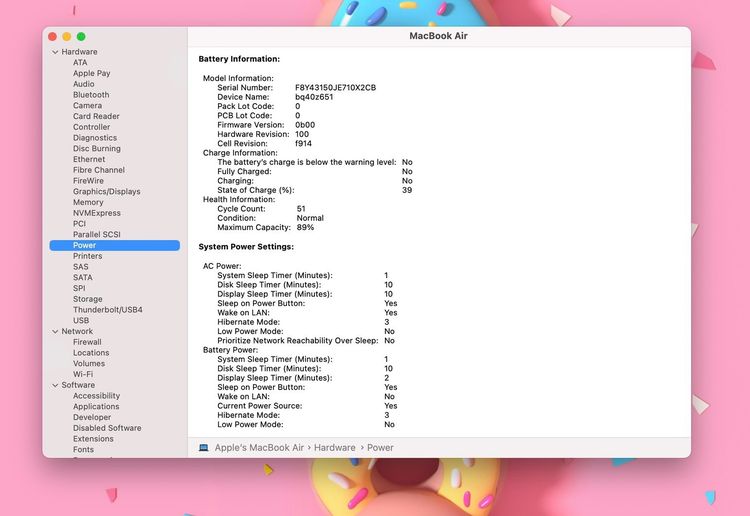Click Power in the path bar
Image resolution: width=750 pixels, height=516 pixels.
380,448
